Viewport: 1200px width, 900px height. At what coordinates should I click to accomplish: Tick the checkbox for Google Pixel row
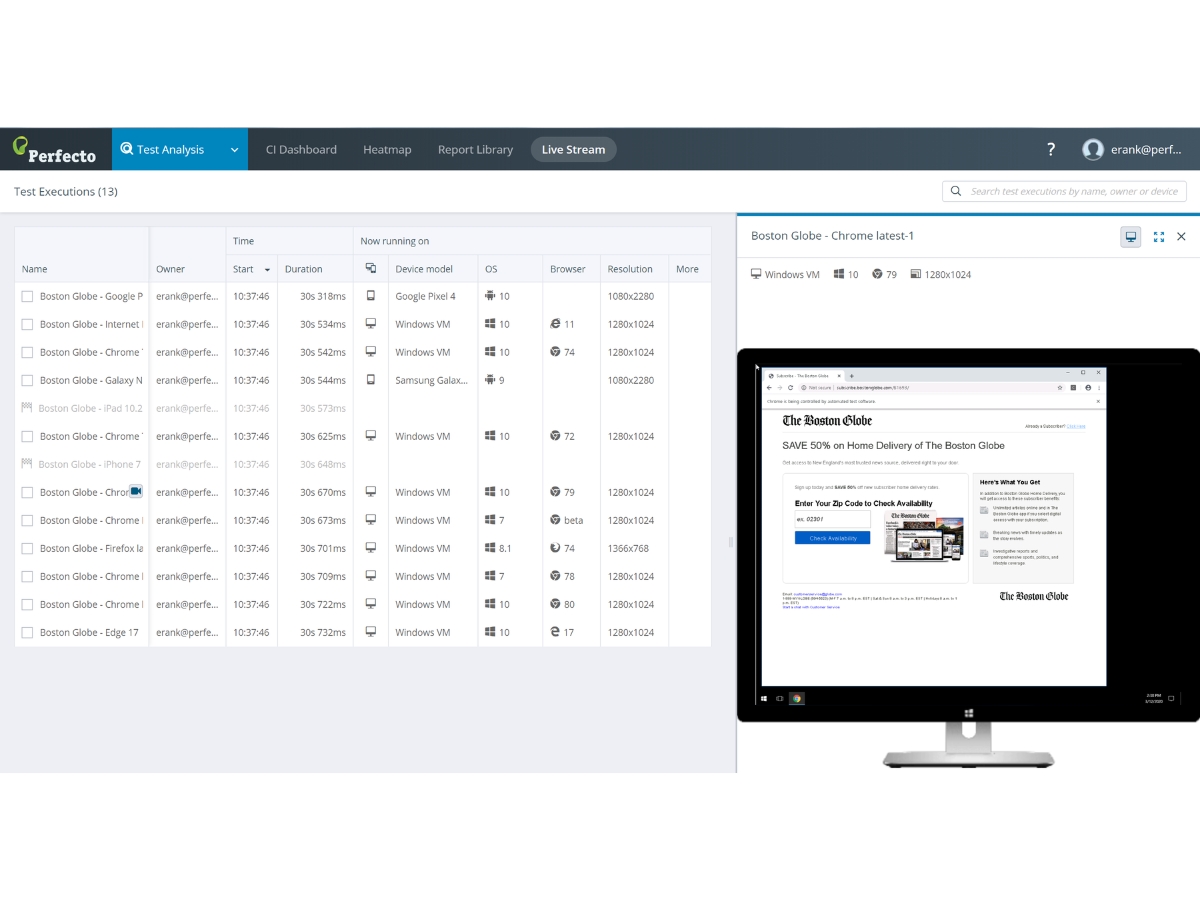coord(27,296)
